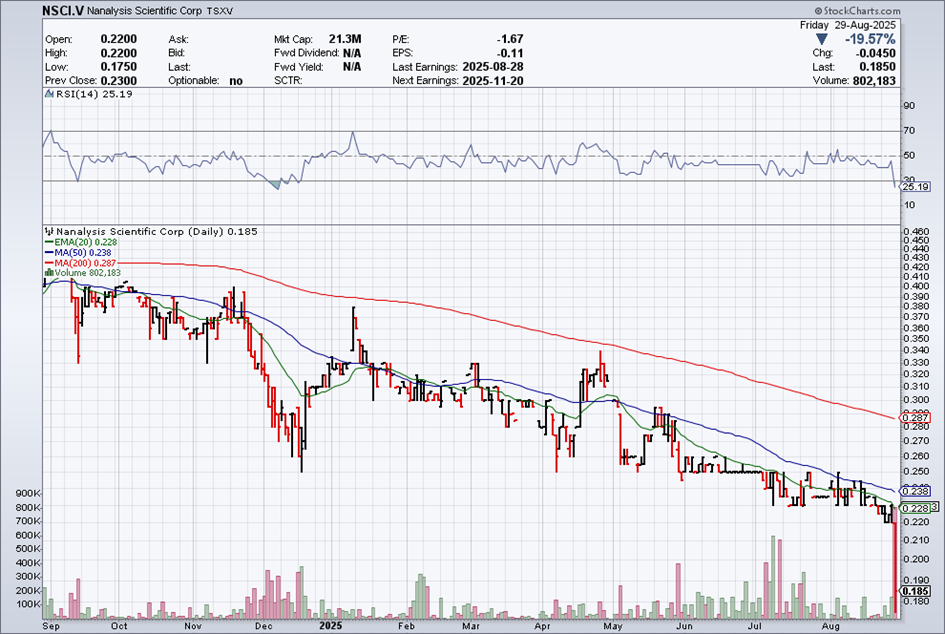Click the SCTR label
Viewport: 945px width, 634px height.
pos(288,81)
